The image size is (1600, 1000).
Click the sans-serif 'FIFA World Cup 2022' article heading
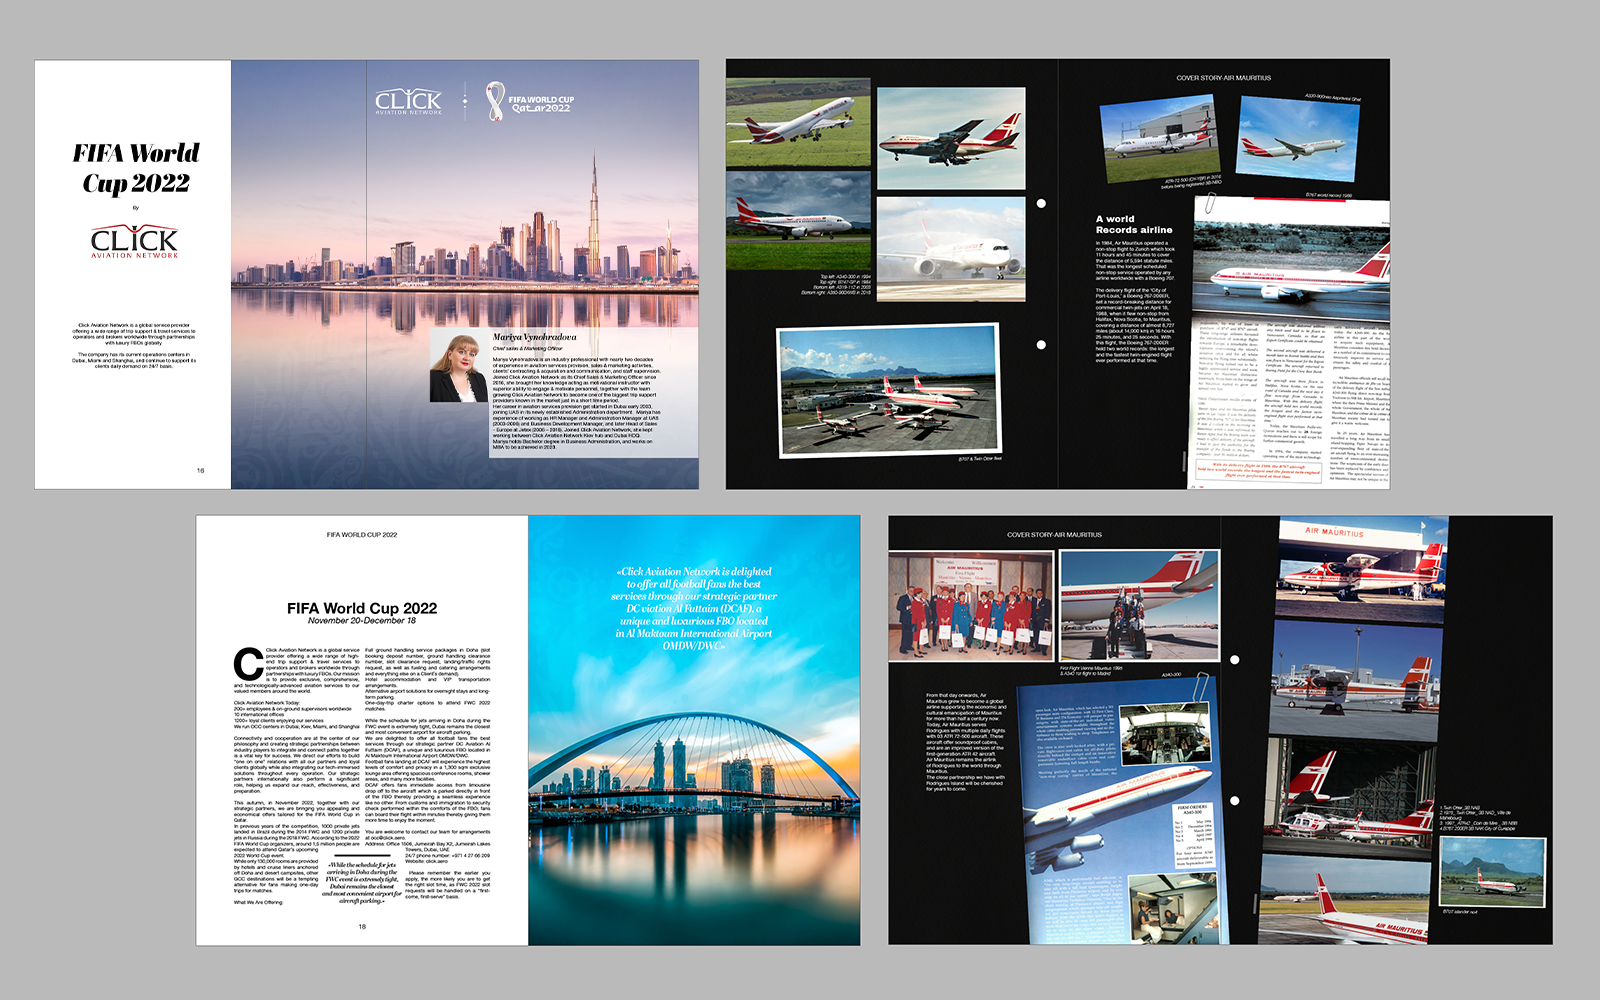click(x=362, y=608)
